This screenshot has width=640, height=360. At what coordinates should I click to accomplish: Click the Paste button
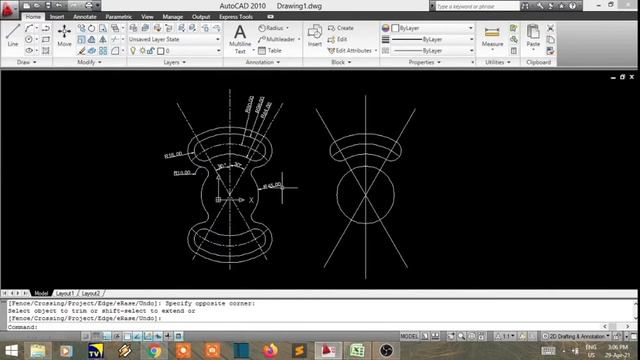pos(533,36)
